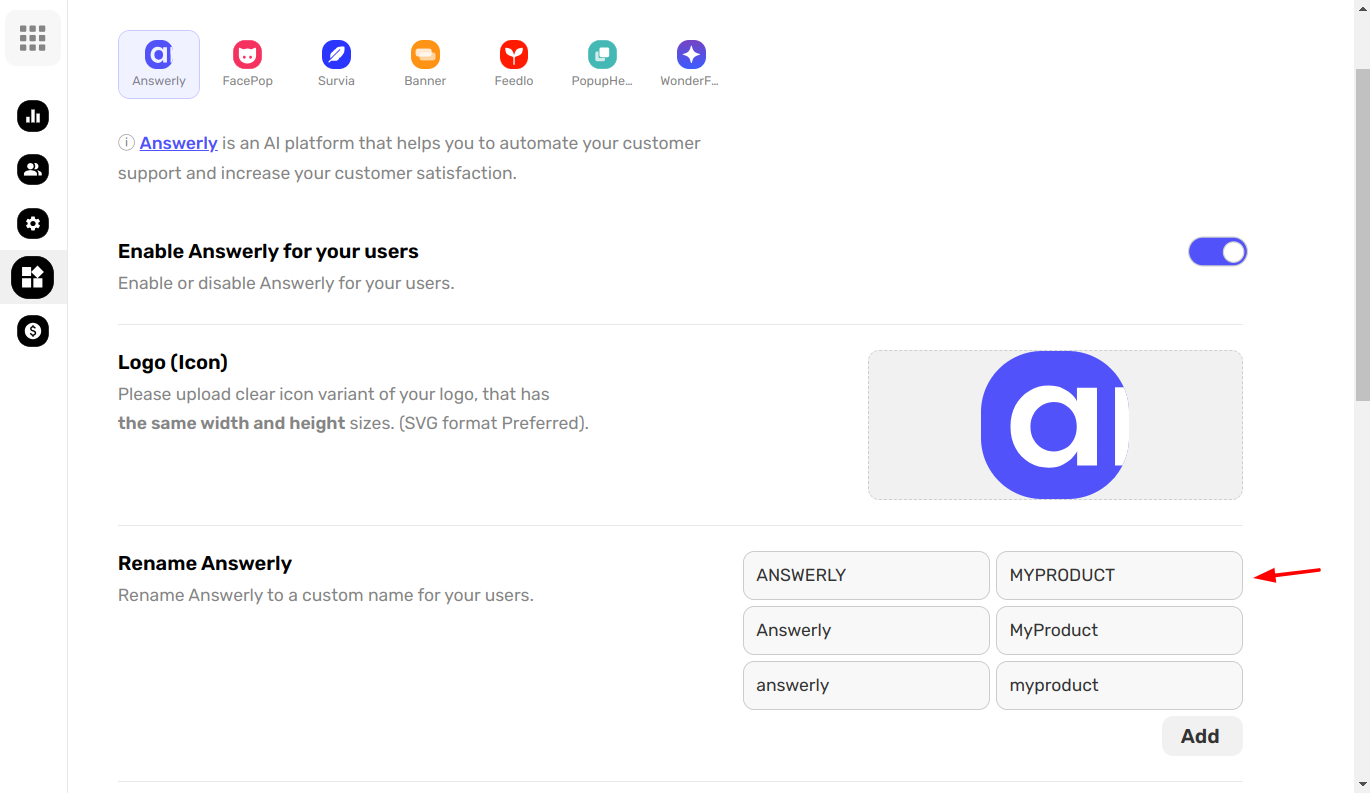The width and height of the screenshot is (1370, 793).
Task: Edit the lowercase myproduct replacement field
Action: [1119, 685]
